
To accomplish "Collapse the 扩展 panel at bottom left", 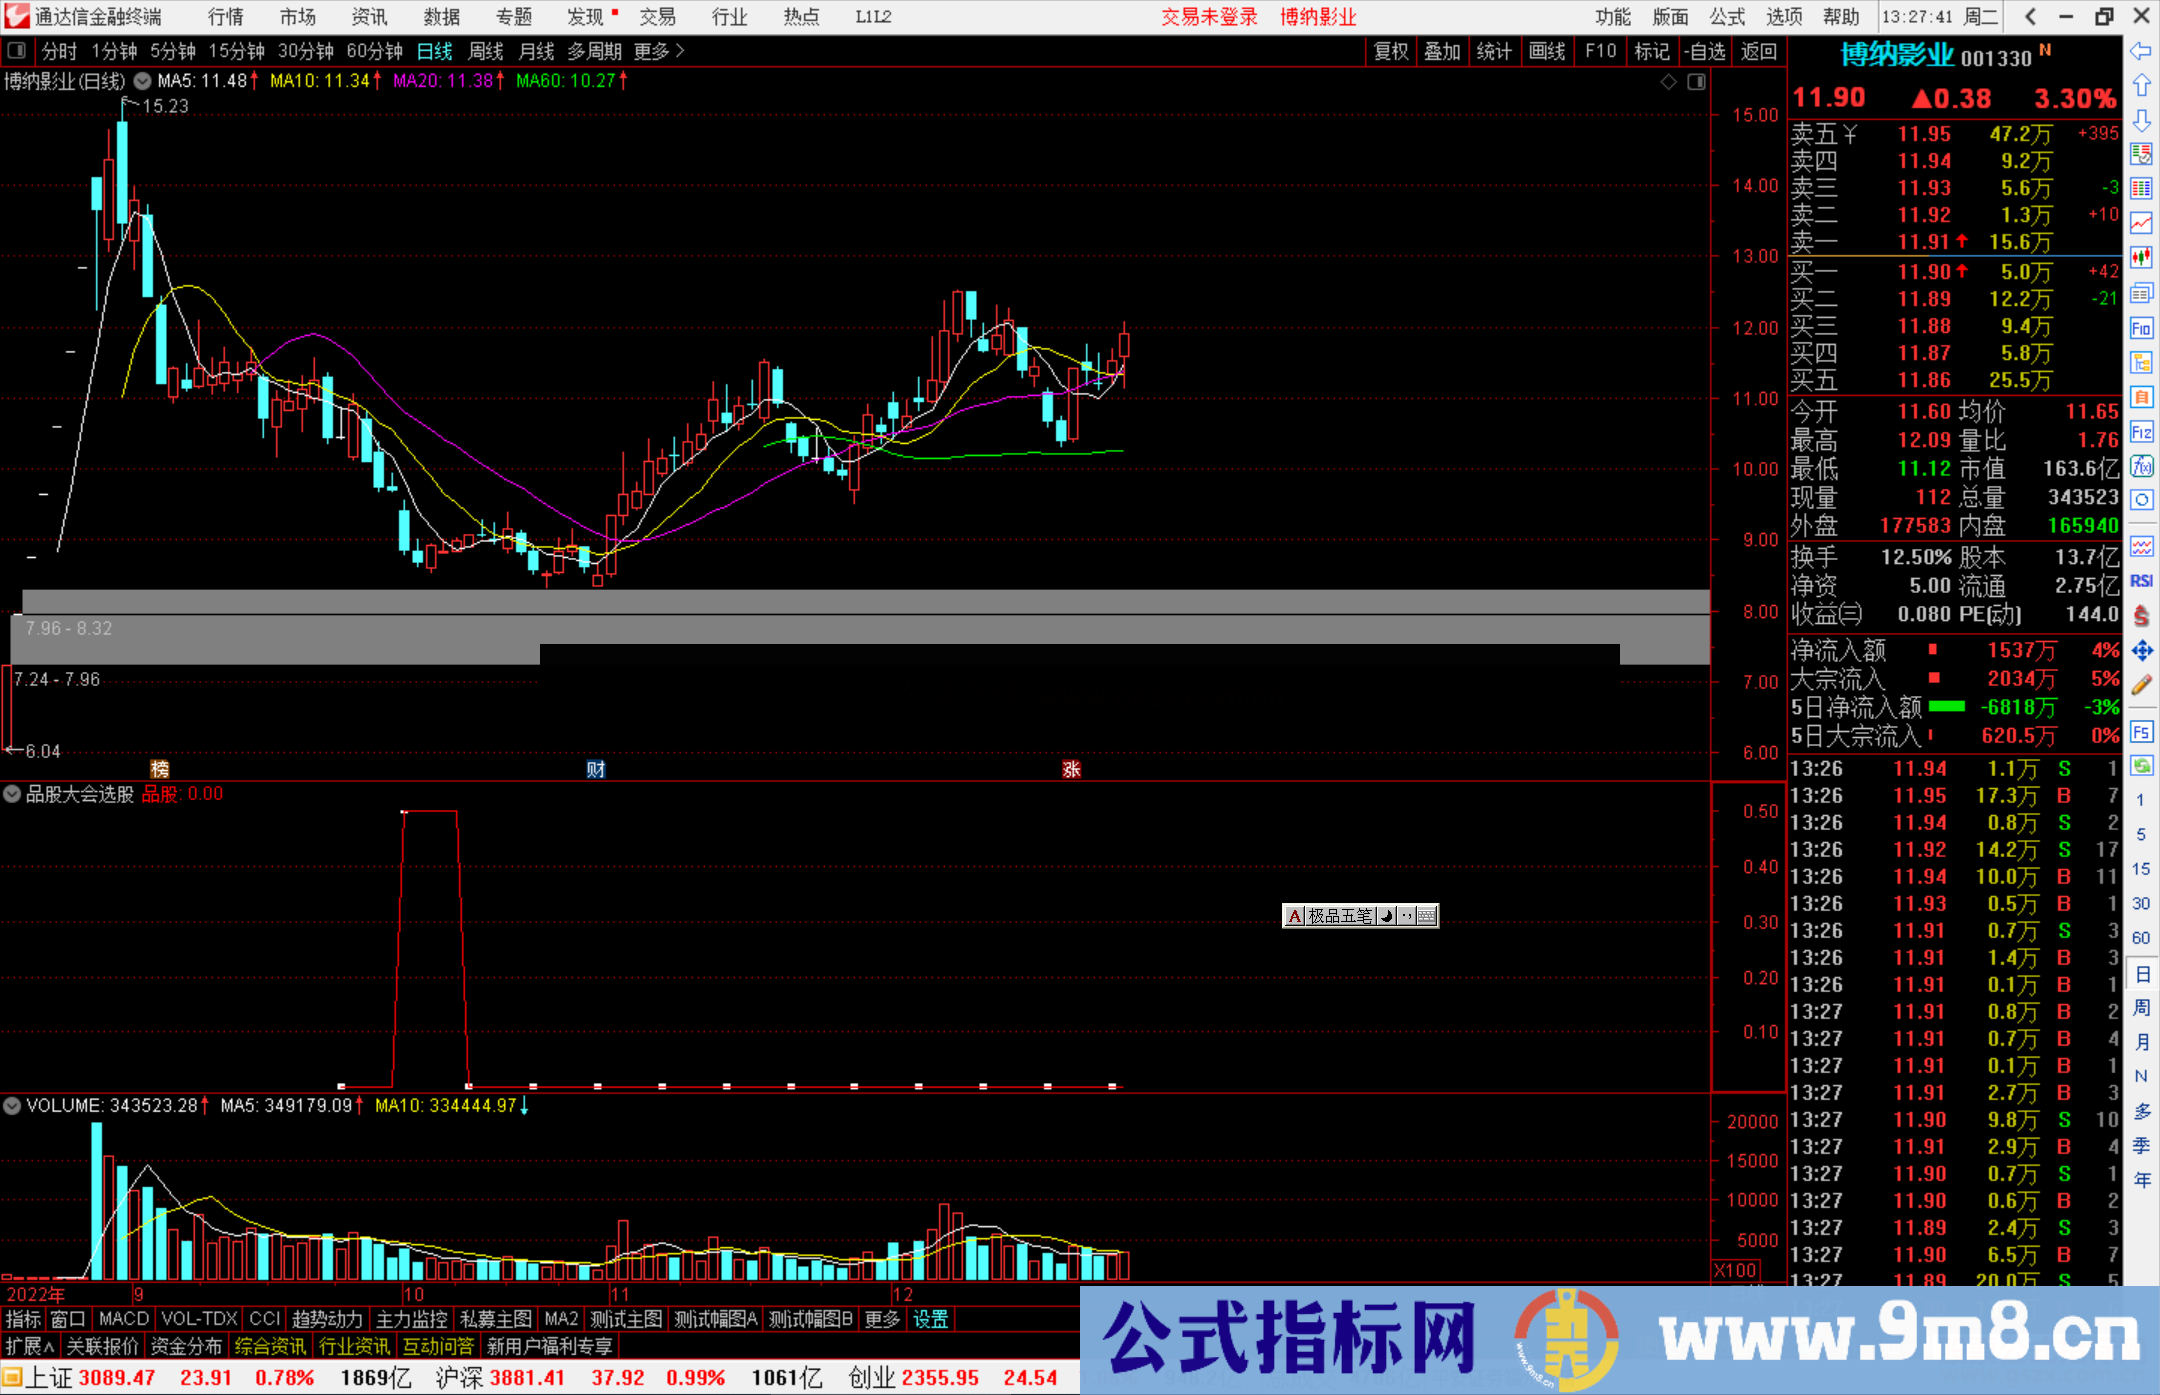I will point(27,1346).
